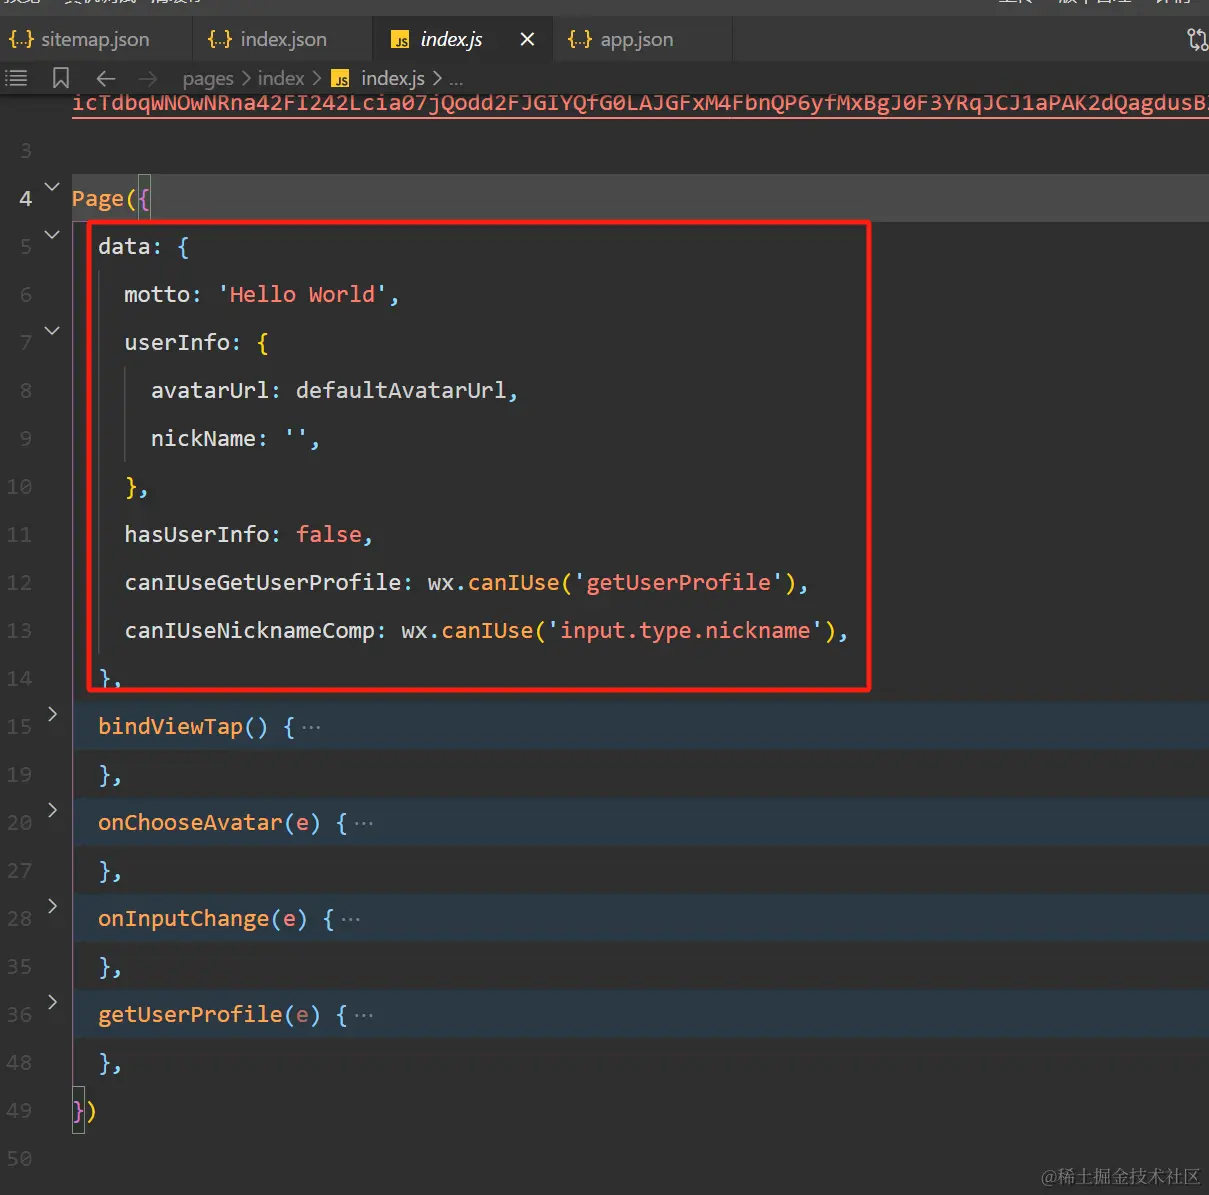The height and width of the screenshot is (1195, 1209).
Task: Click the 'onInputChange' method name
Action: (184, 918)
